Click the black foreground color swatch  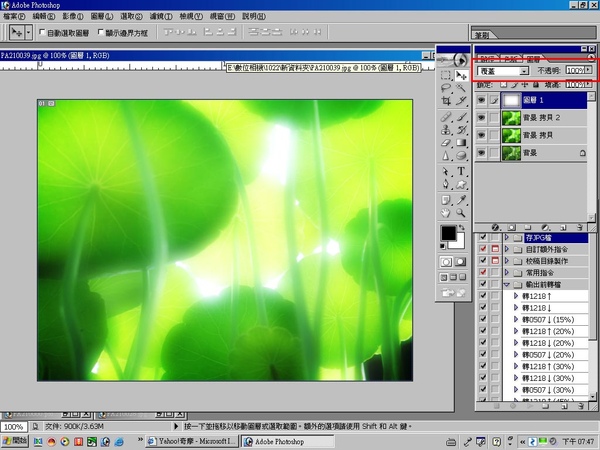point(449,234)
